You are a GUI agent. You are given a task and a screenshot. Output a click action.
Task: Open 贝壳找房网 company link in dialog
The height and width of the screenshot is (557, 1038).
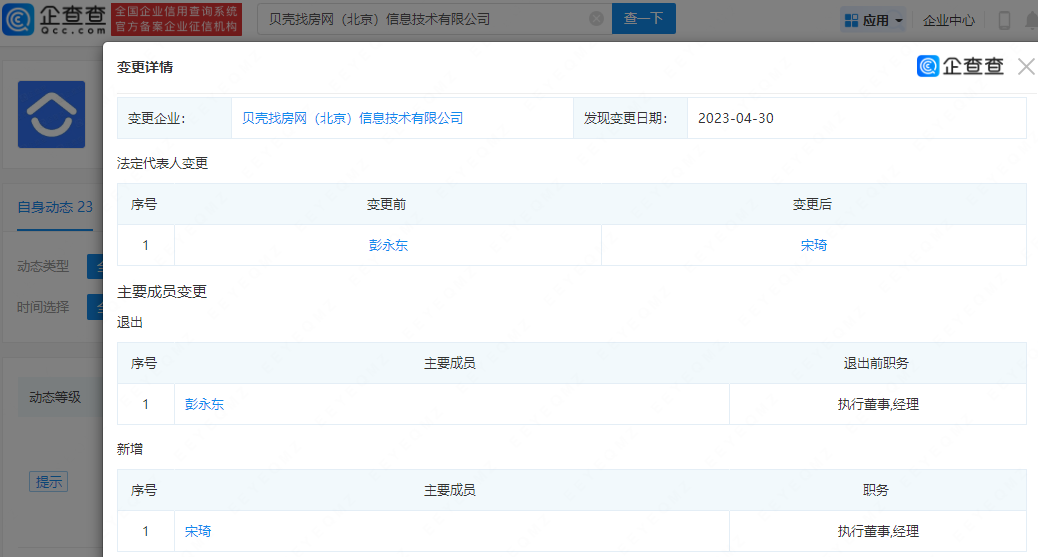[353, 118]
